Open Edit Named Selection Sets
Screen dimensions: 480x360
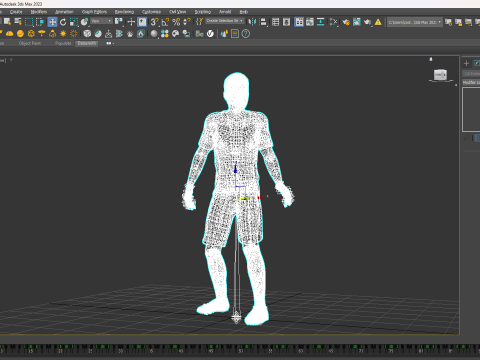point(199,22)
